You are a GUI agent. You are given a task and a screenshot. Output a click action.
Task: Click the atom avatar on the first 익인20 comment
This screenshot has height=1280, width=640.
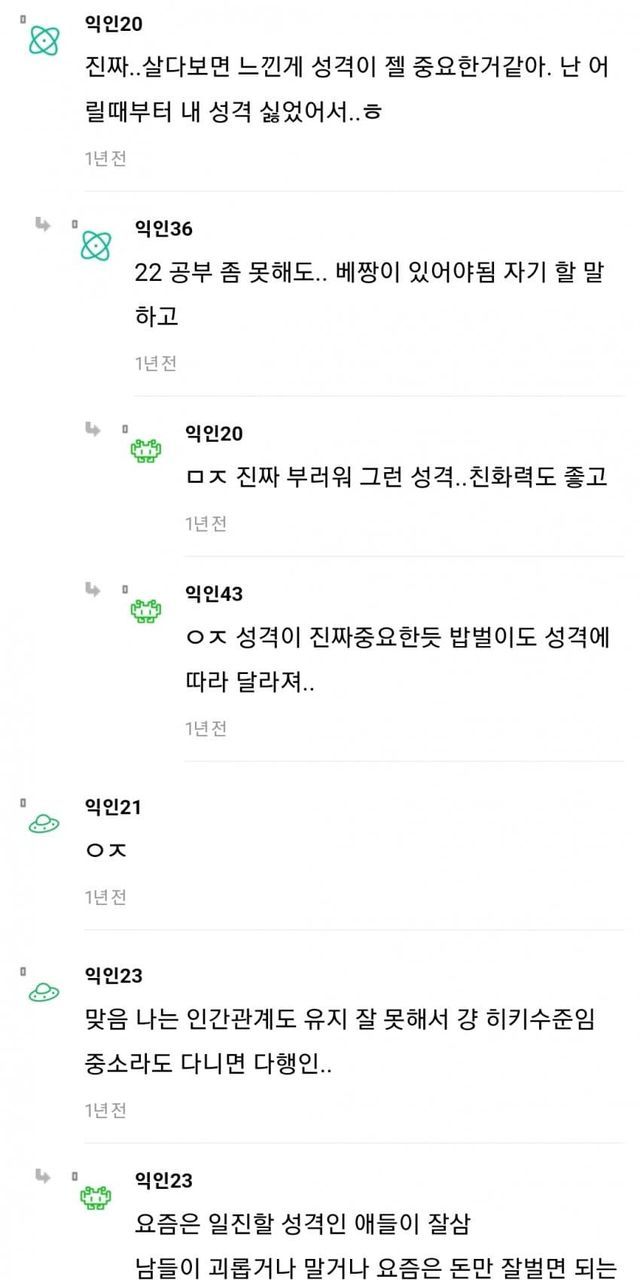tap(43, 40)
